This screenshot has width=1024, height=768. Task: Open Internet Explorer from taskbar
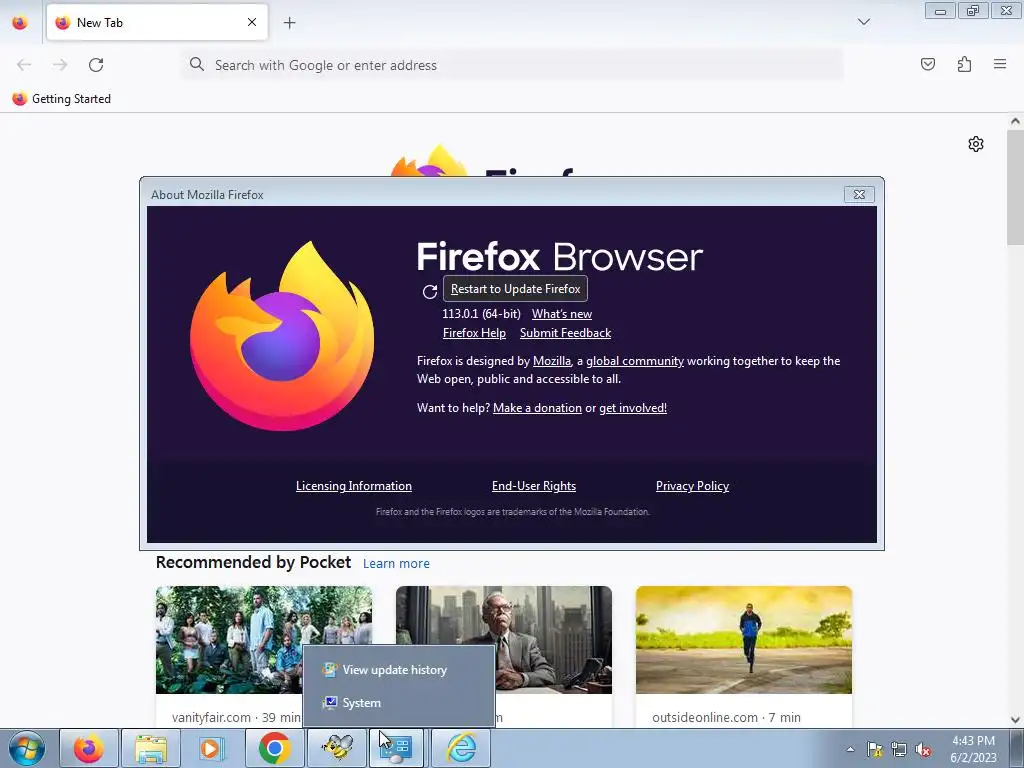tap(461, 748)
